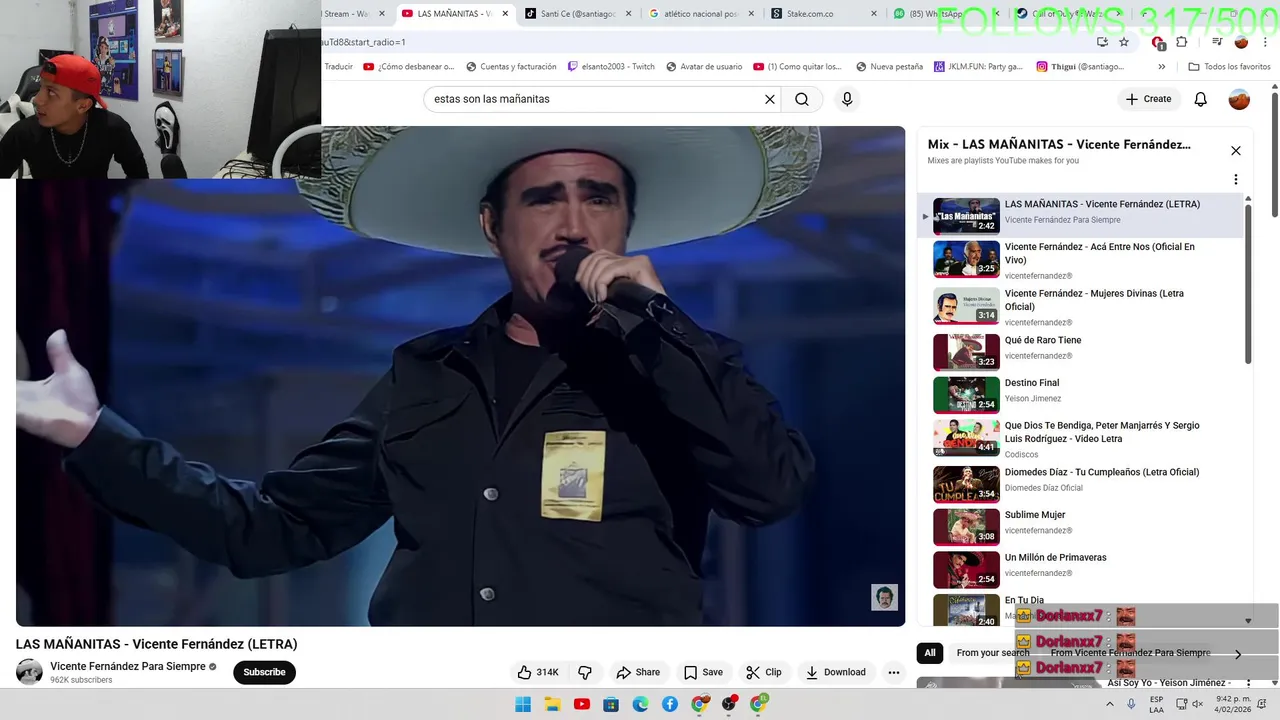Dislike the Las Mañanitas video
This screenshot has height=720, width=1280.
(586, 672)
